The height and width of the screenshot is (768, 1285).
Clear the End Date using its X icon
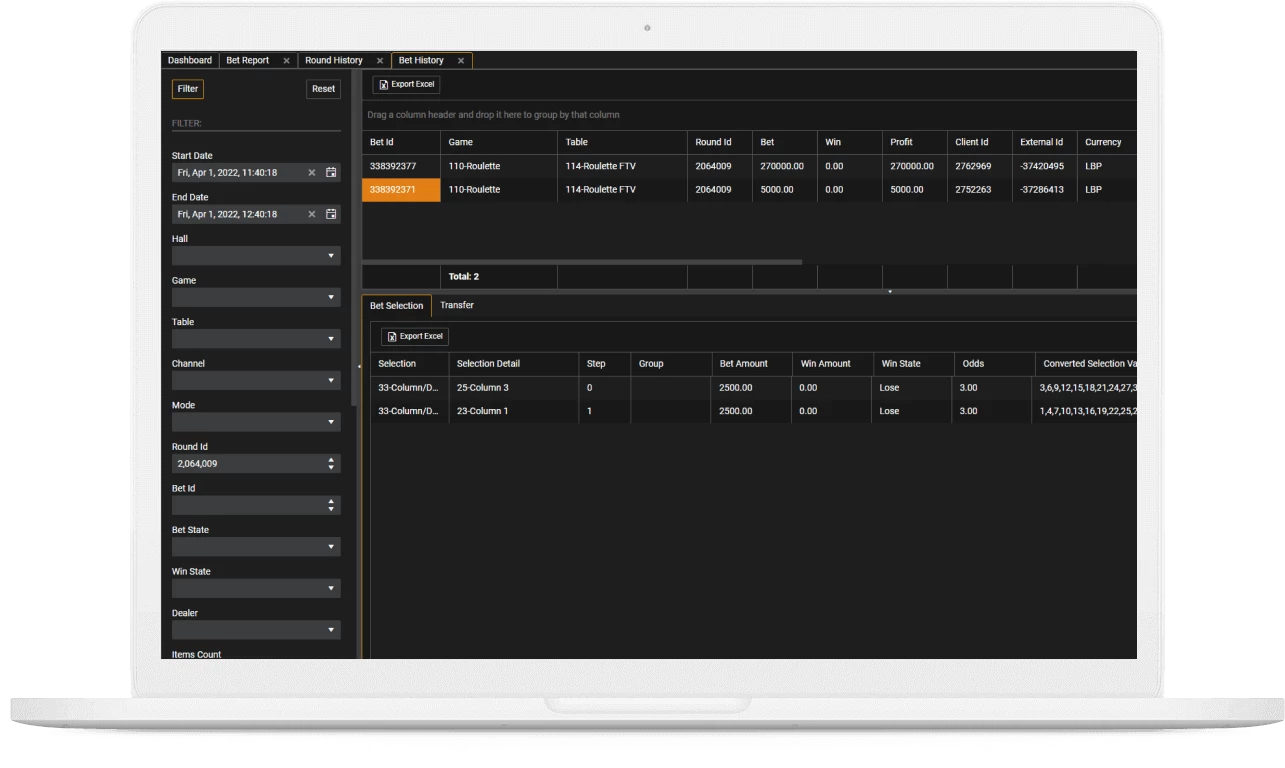(x=311, y=213)
